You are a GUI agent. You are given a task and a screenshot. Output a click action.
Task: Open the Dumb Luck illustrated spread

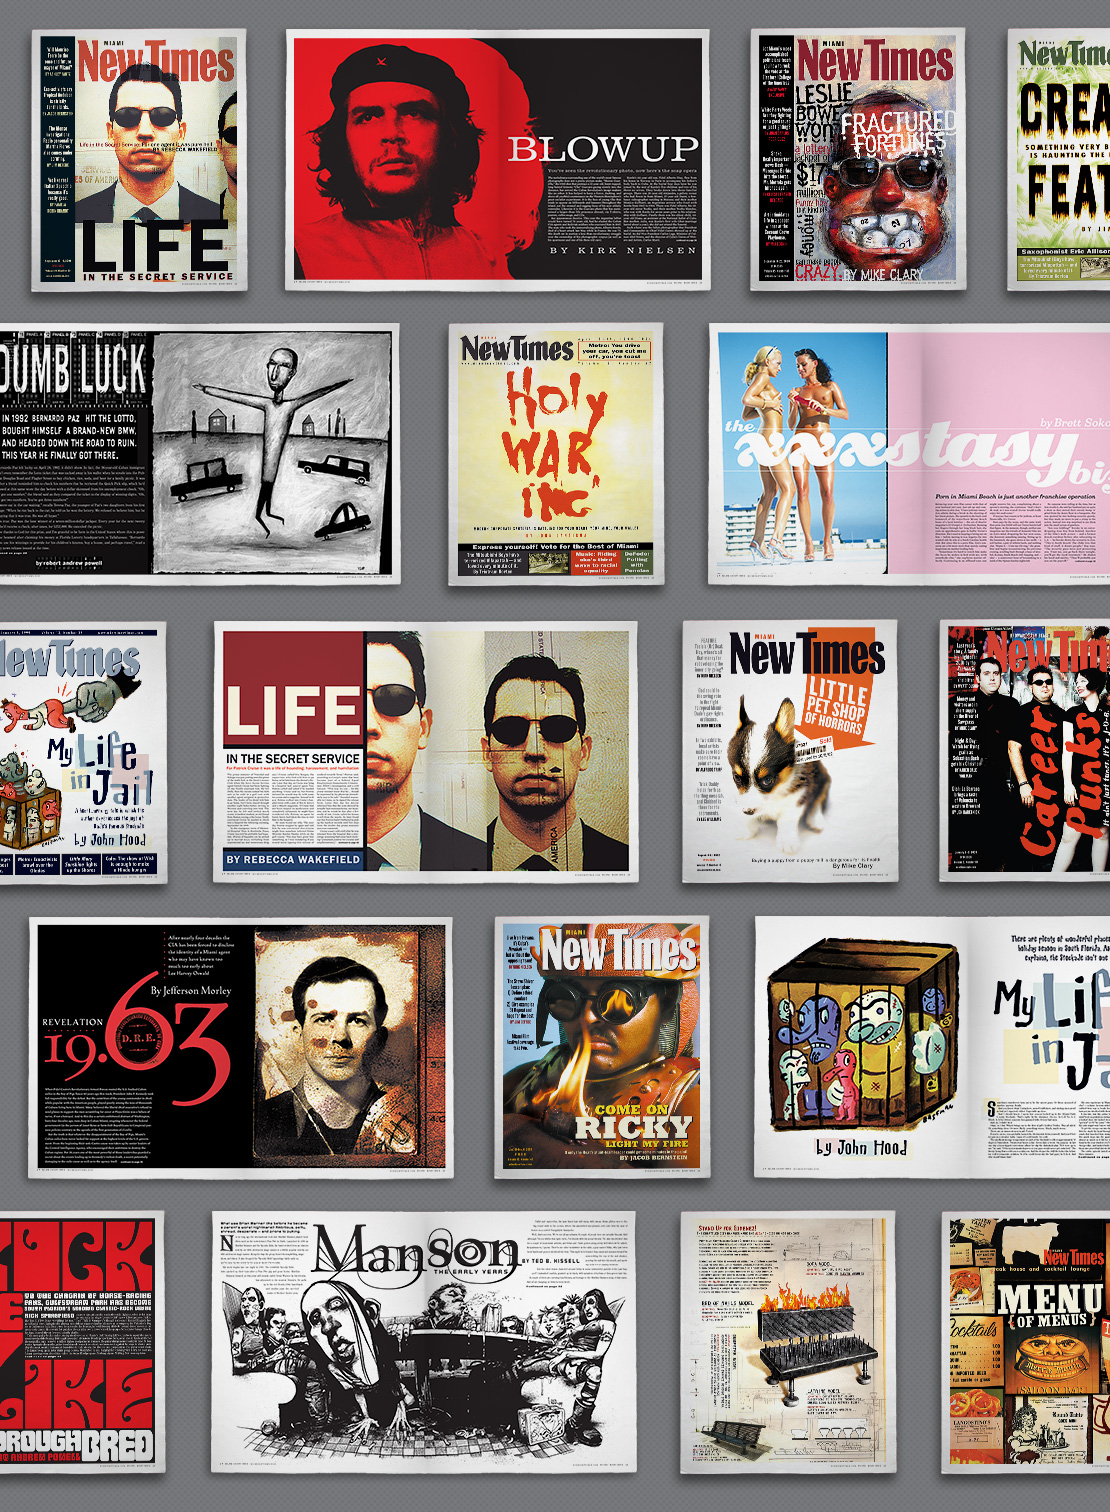tap(198, 452)
